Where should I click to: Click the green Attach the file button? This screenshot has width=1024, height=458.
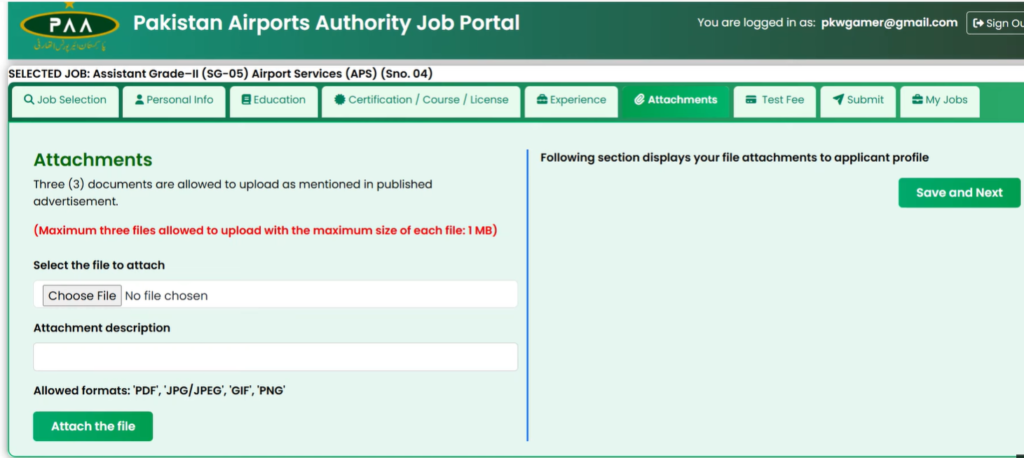(93, 426)
